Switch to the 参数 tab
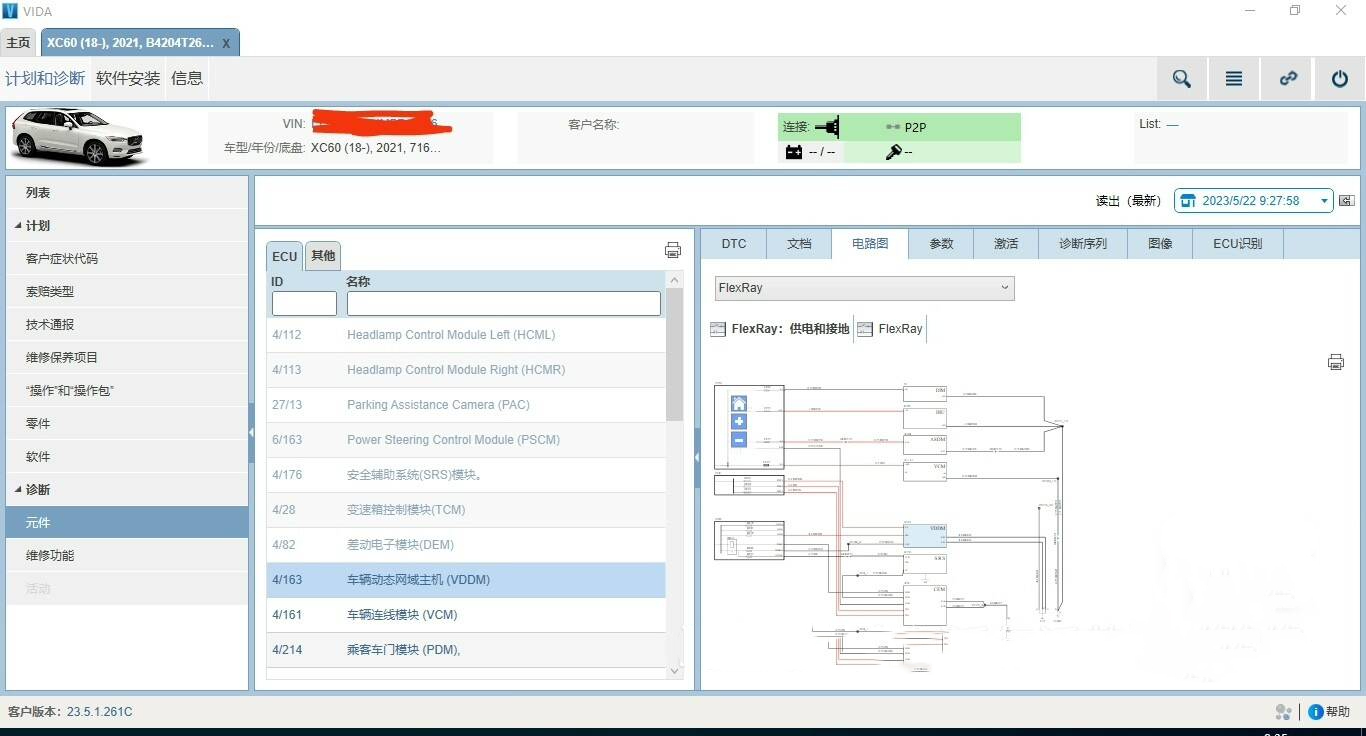 [941, 244]
